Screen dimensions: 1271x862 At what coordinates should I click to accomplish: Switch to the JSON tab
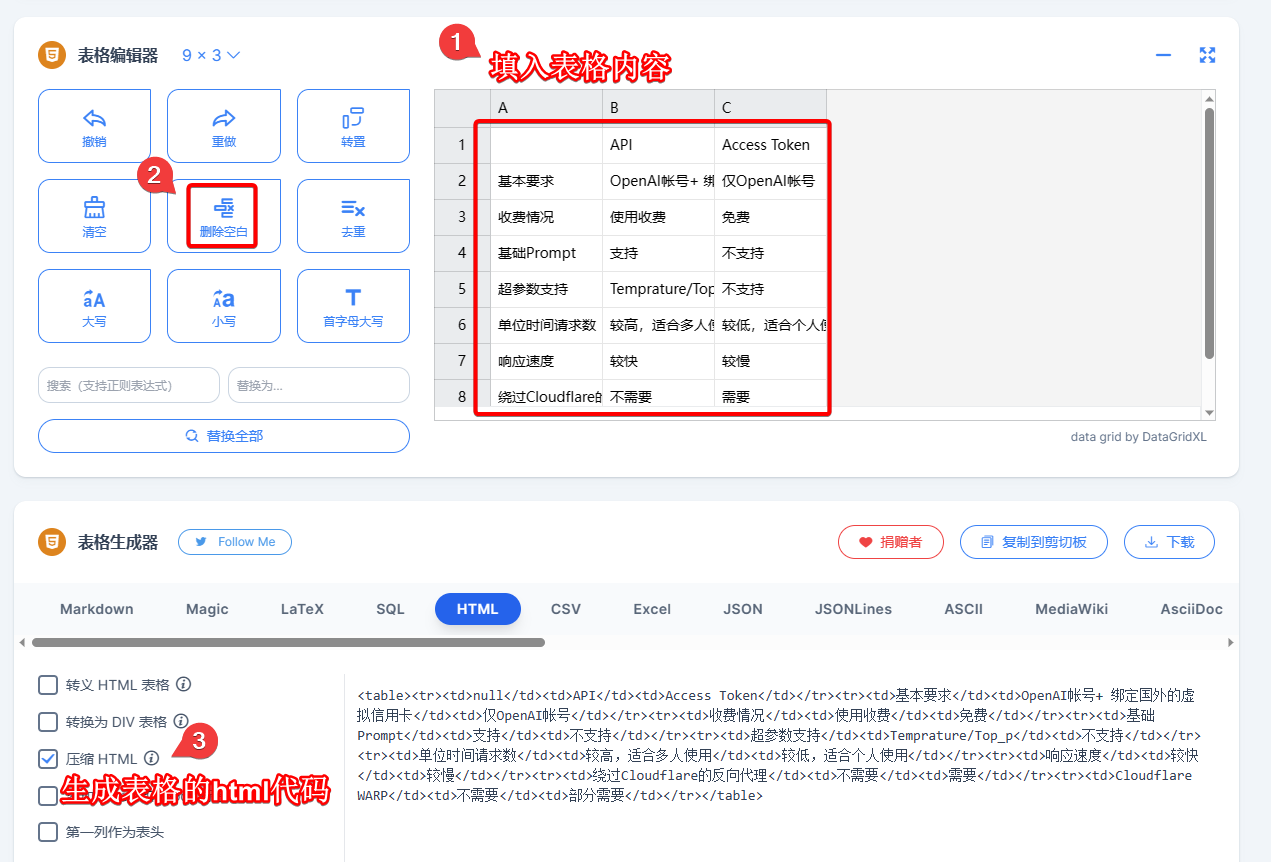[x=743, y=609]
